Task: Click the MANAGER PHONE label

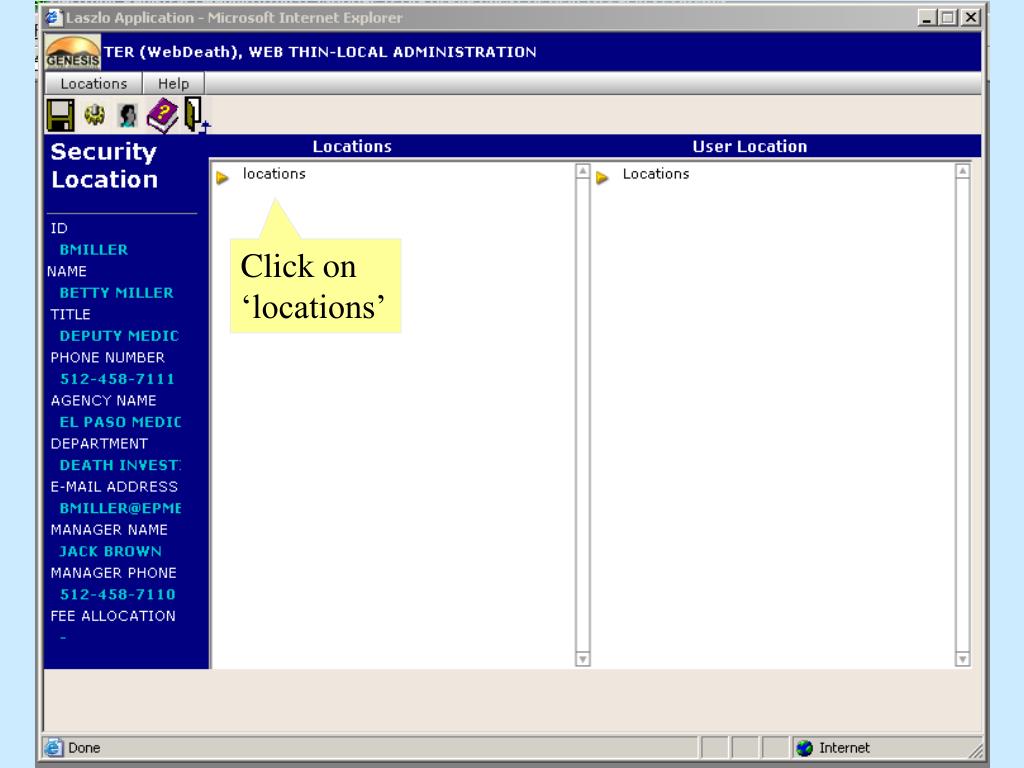Action: (x=114, y=573)
